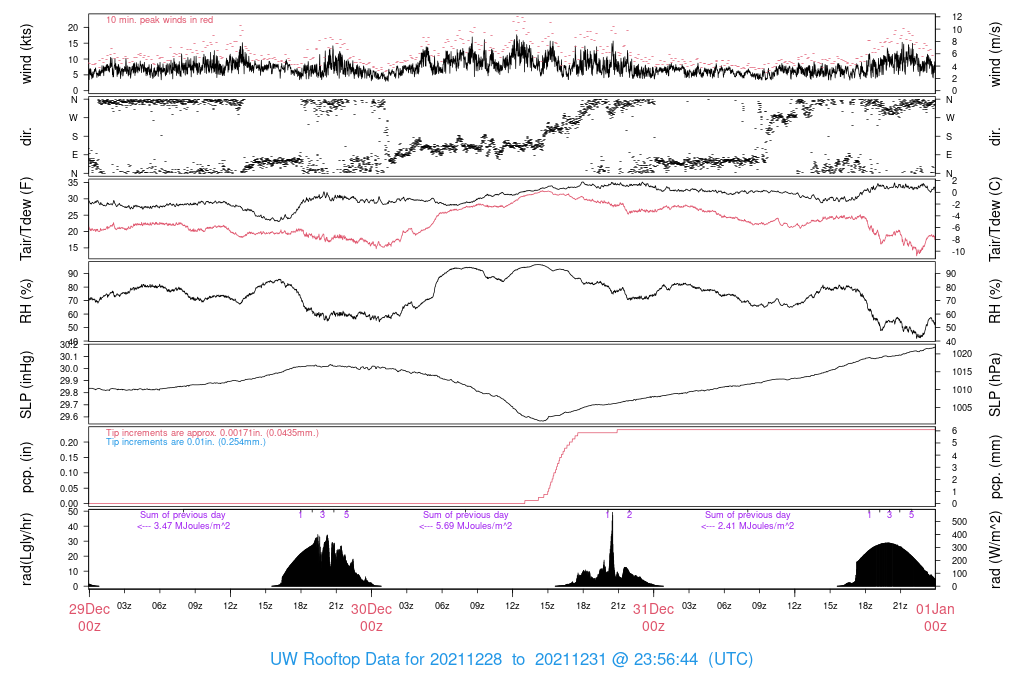The height and width of the screenshot is (700, 1024).
Task: Select the '-10' tick on Celsius axis
Action: coord(957,252)
